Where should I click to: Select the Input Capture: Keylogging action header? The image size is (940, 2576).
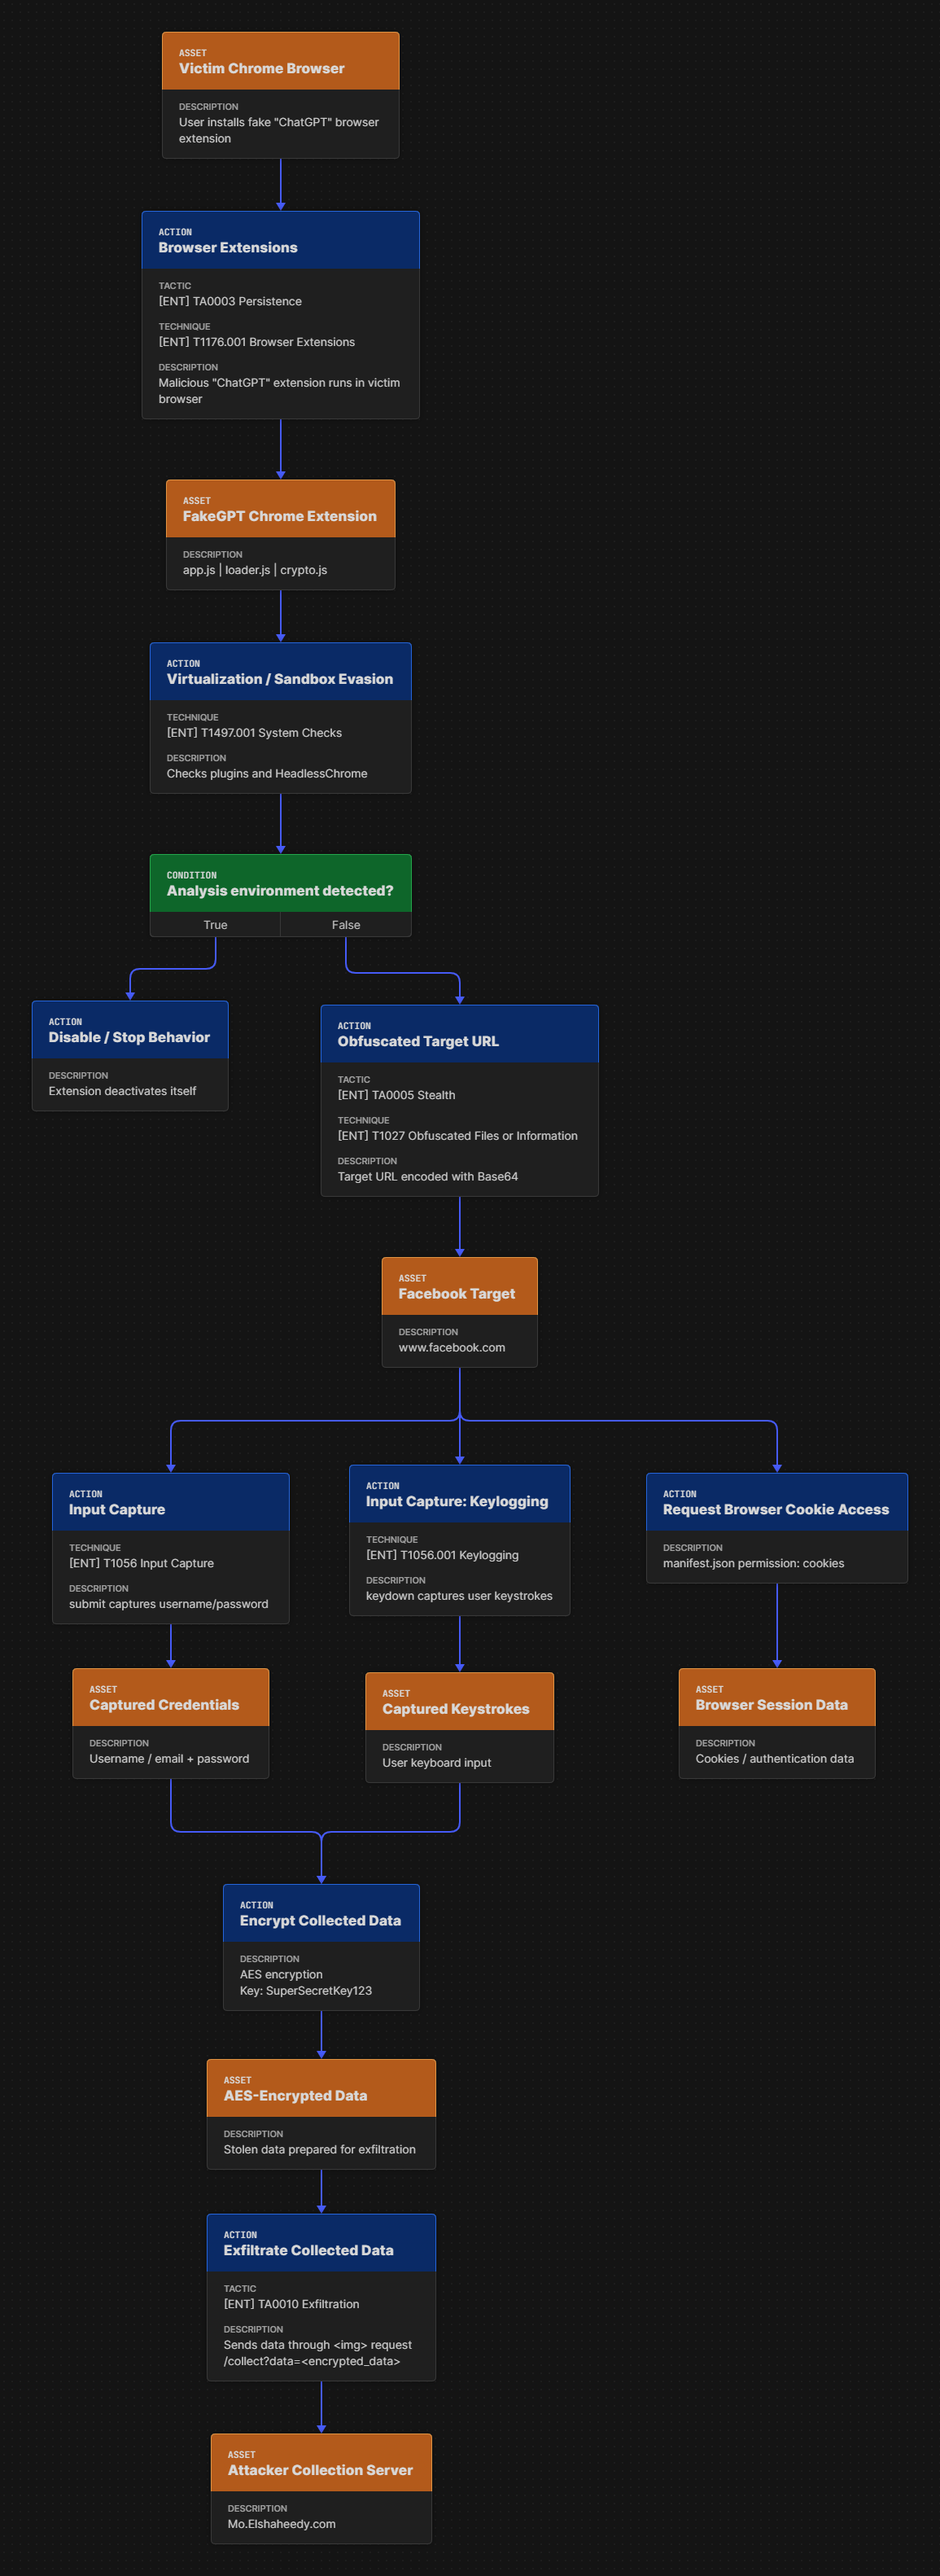coord(459,1494)
